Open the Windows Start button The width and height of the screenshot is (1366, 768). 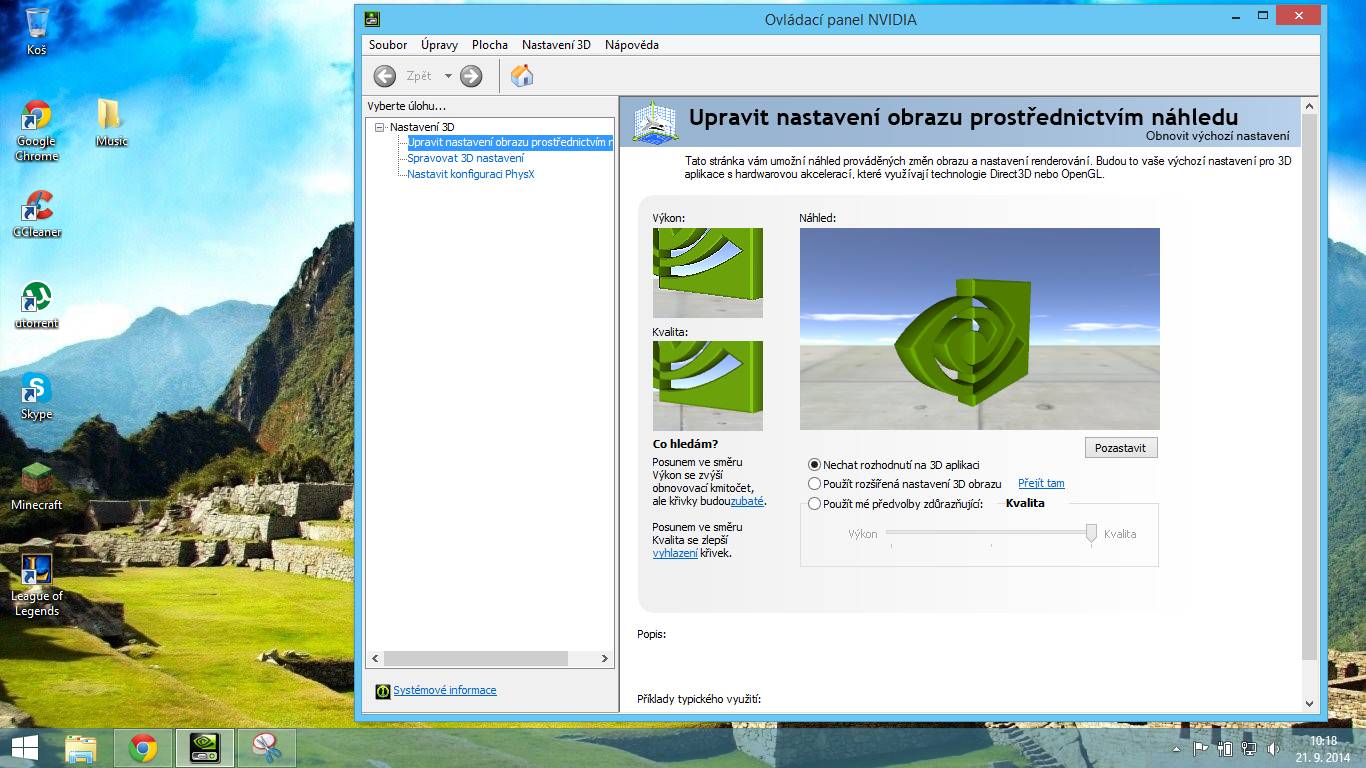(24, 748)
